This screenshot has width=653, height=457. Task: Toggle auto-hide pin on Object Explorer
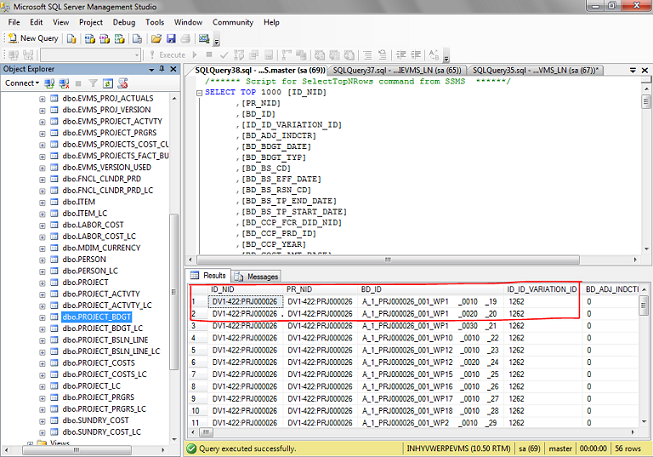point(161,69)
